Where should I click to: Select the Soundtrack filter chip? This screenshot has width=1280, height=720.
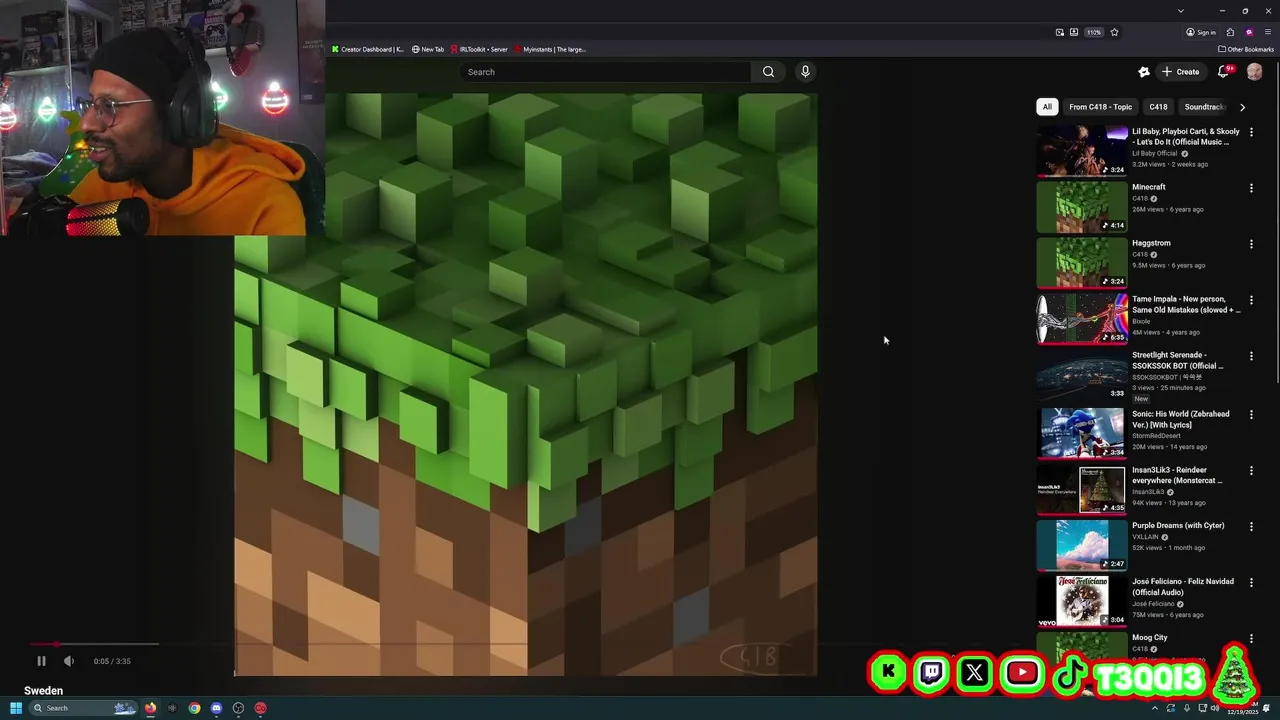tap(1204, 107)
